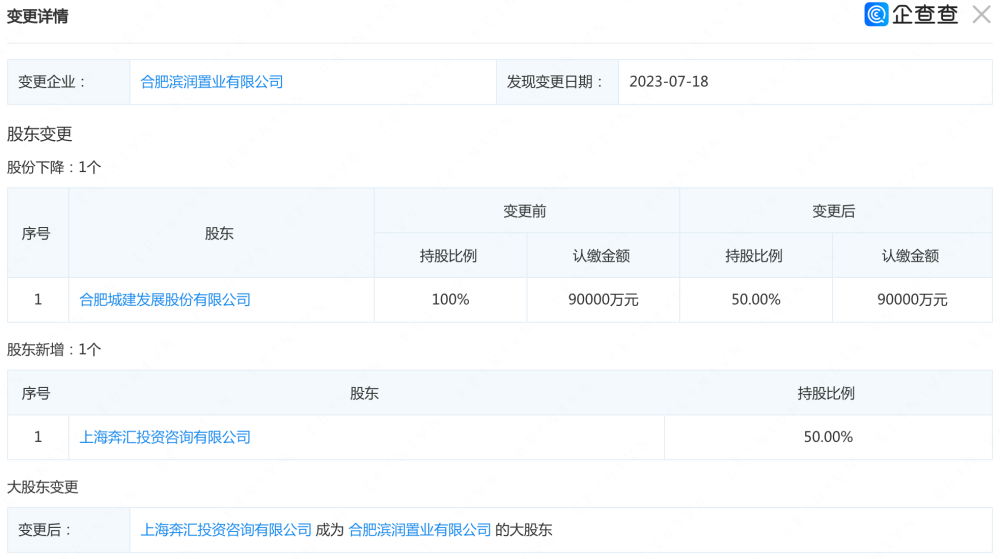Select 变更后 持股比例 50.00% cell
This screenshot has height=559, width=1000.
click(x=756, y=300)
